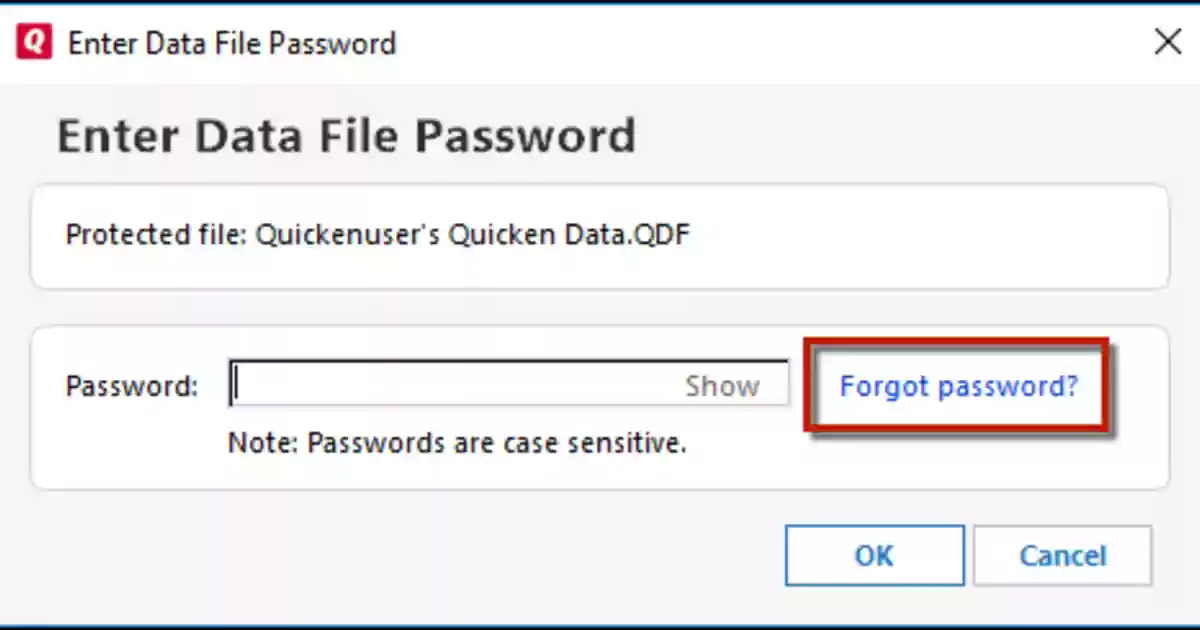The image size is (1200, 630).
Task: Click the large Enter Data File Password heading
Action: tap(346, 135)
